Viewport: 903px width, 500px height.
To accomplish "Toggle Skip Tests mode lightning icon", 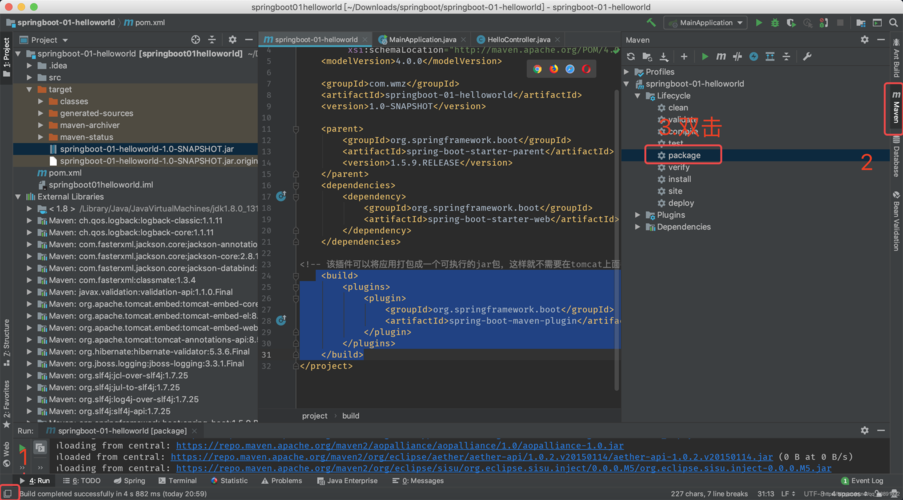I will (x=753, y=56).
